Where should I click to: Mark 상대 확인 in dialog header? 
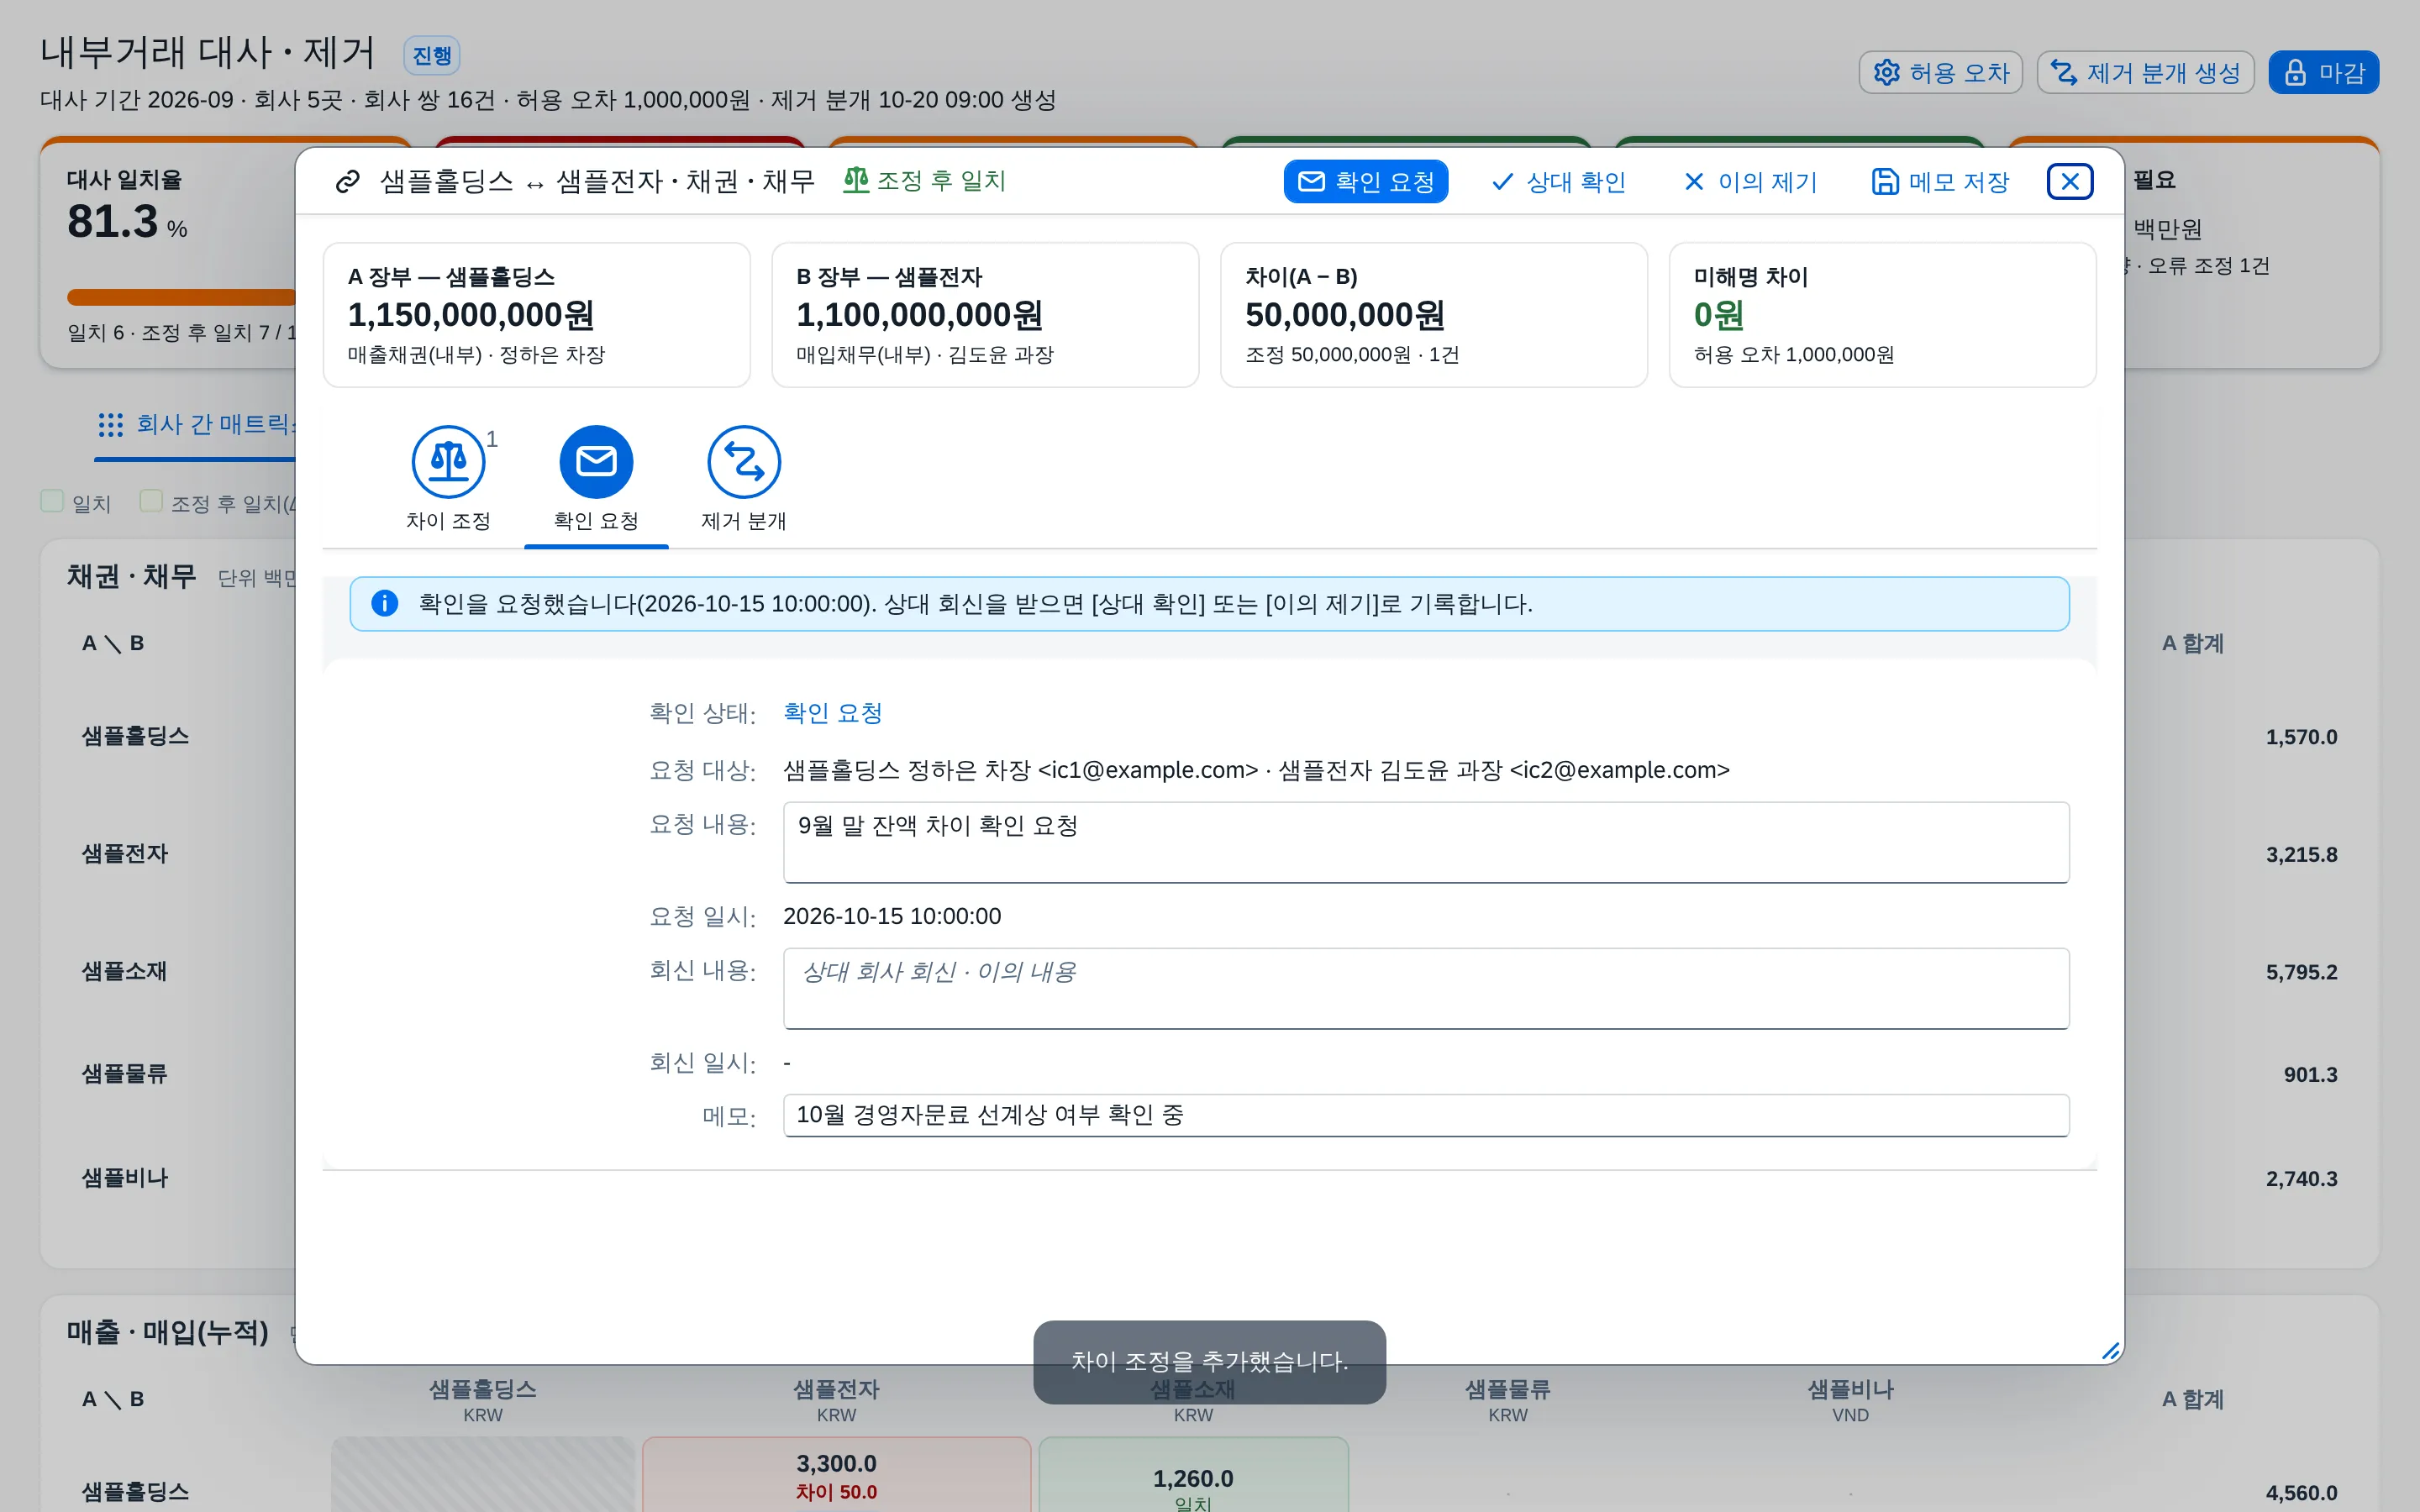coord(1558,181)
